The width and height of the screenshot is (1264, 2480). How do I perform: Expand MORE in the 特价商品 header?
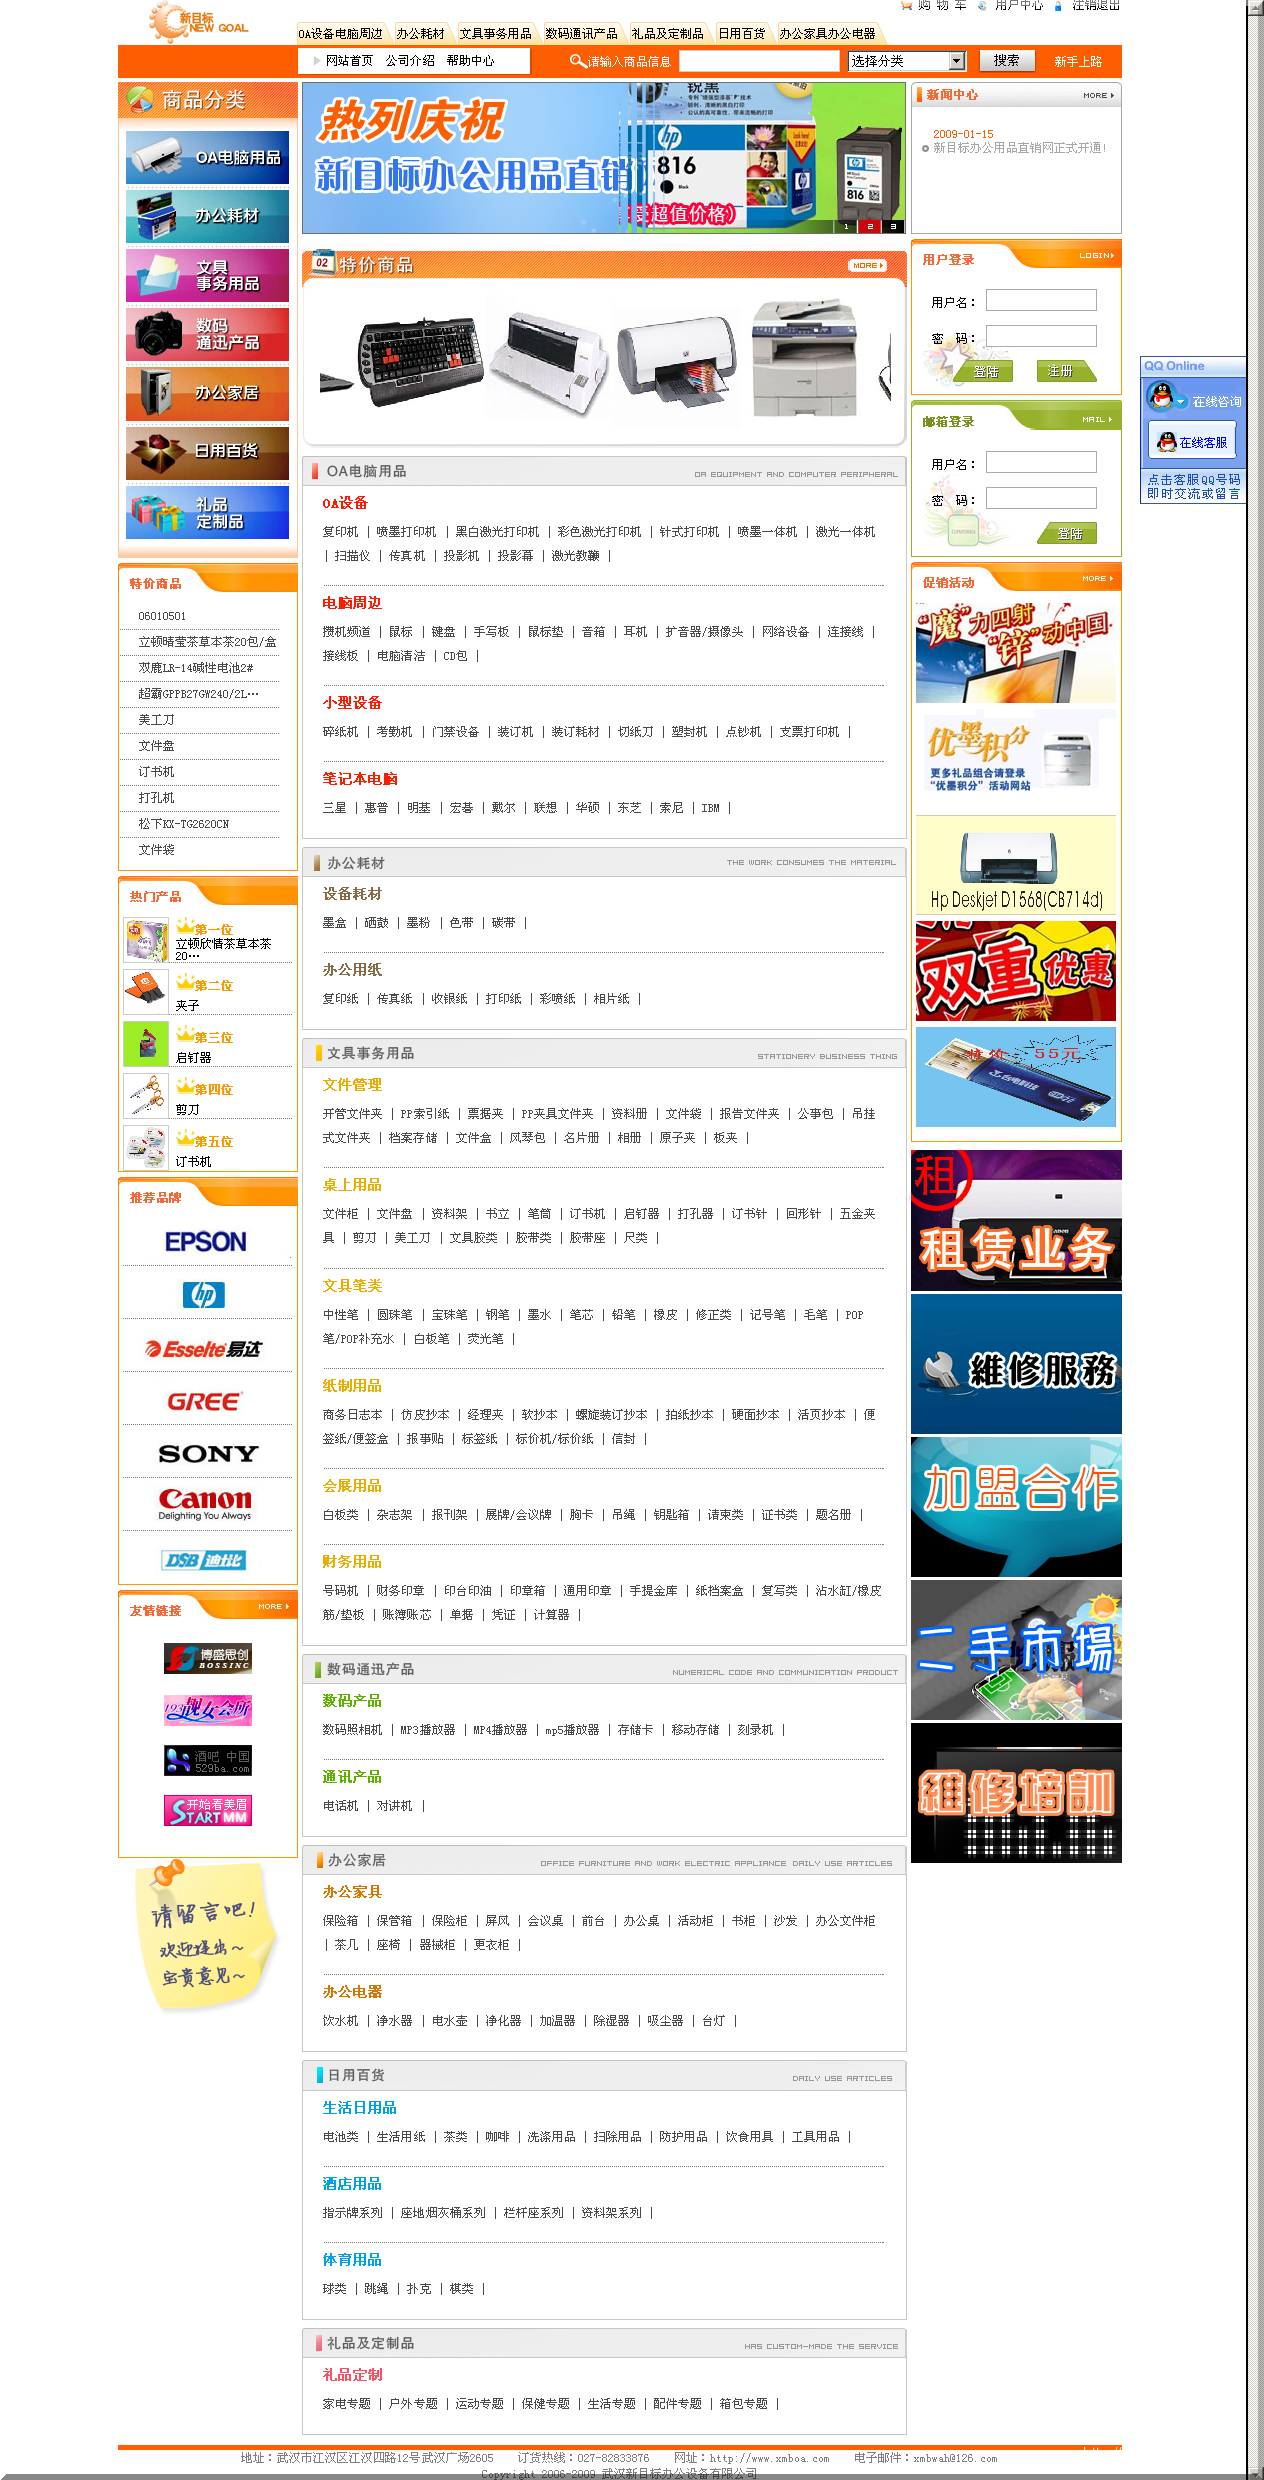(x=867, y=265)
